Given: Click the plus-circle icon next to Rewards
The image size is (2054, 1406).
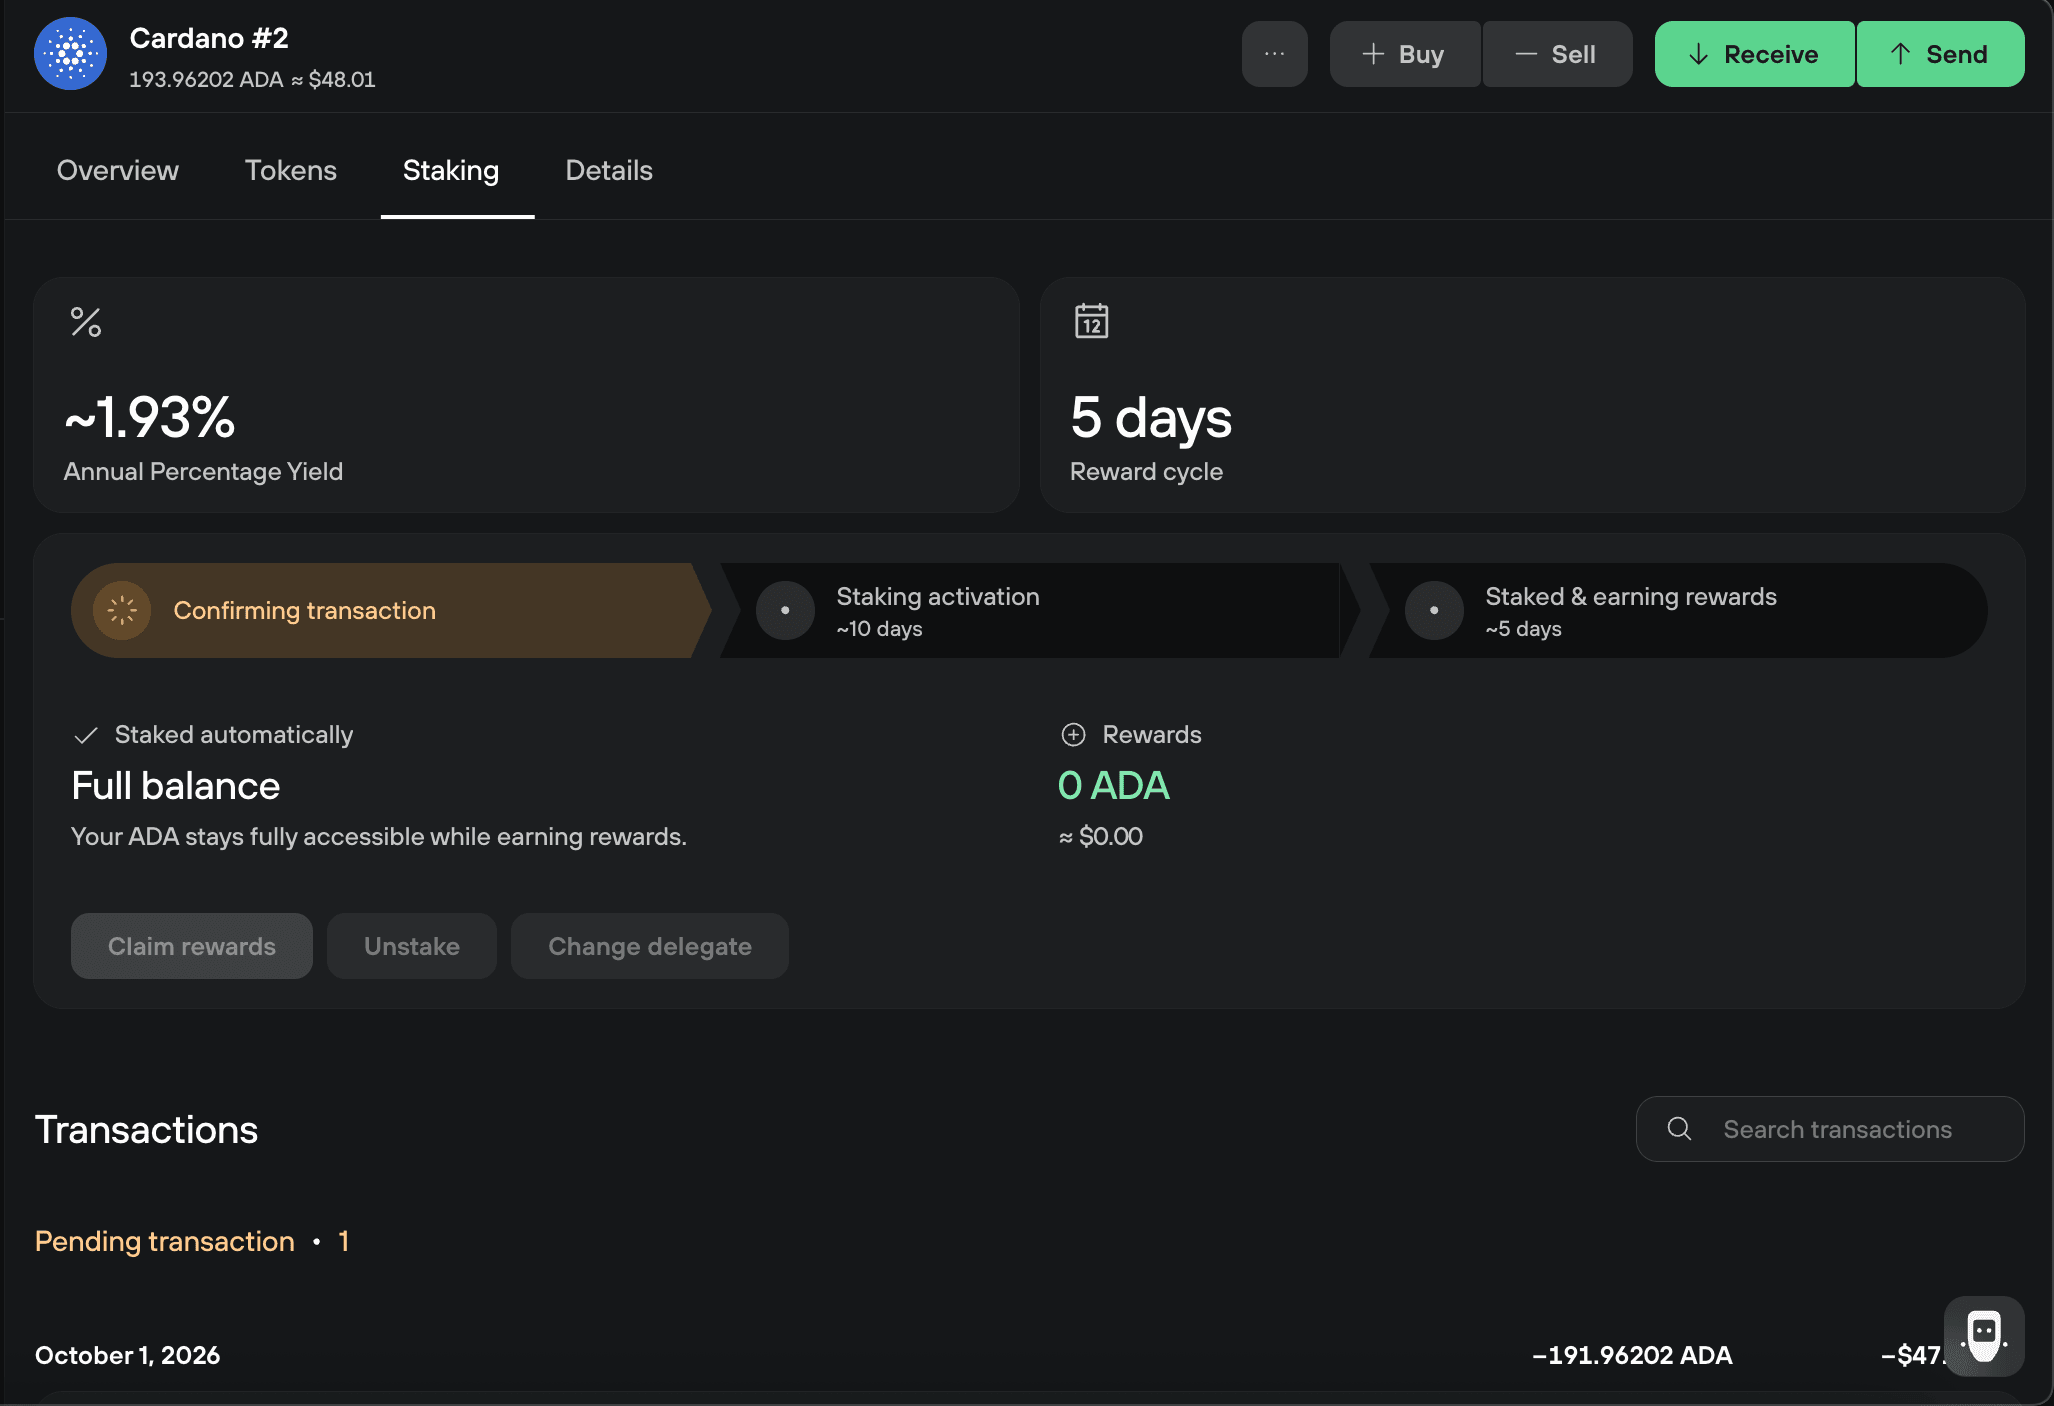Looking at the screenshot, I should click(x=1073, y=735).
